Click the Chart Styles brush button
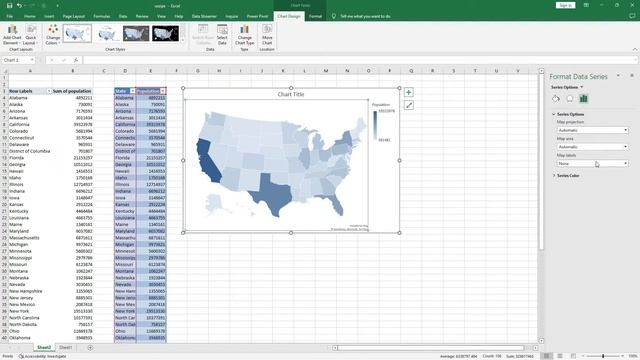 (409, 105)
